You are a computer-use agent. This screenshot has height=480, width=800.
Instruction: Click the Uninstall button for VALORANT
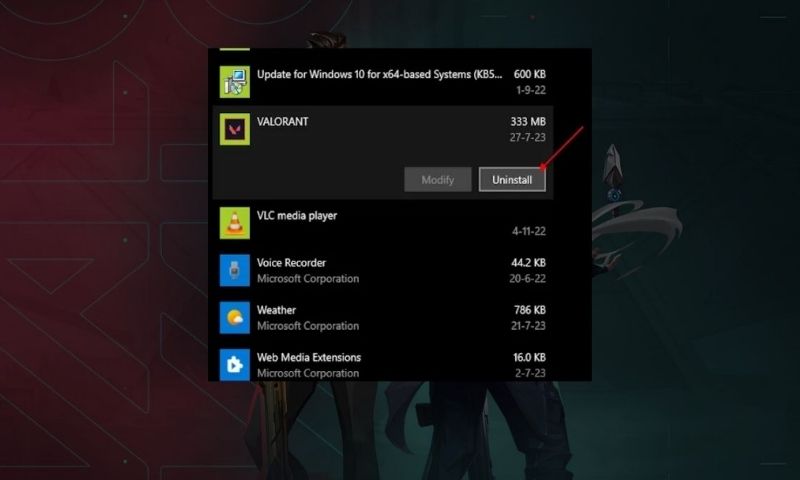512,180
